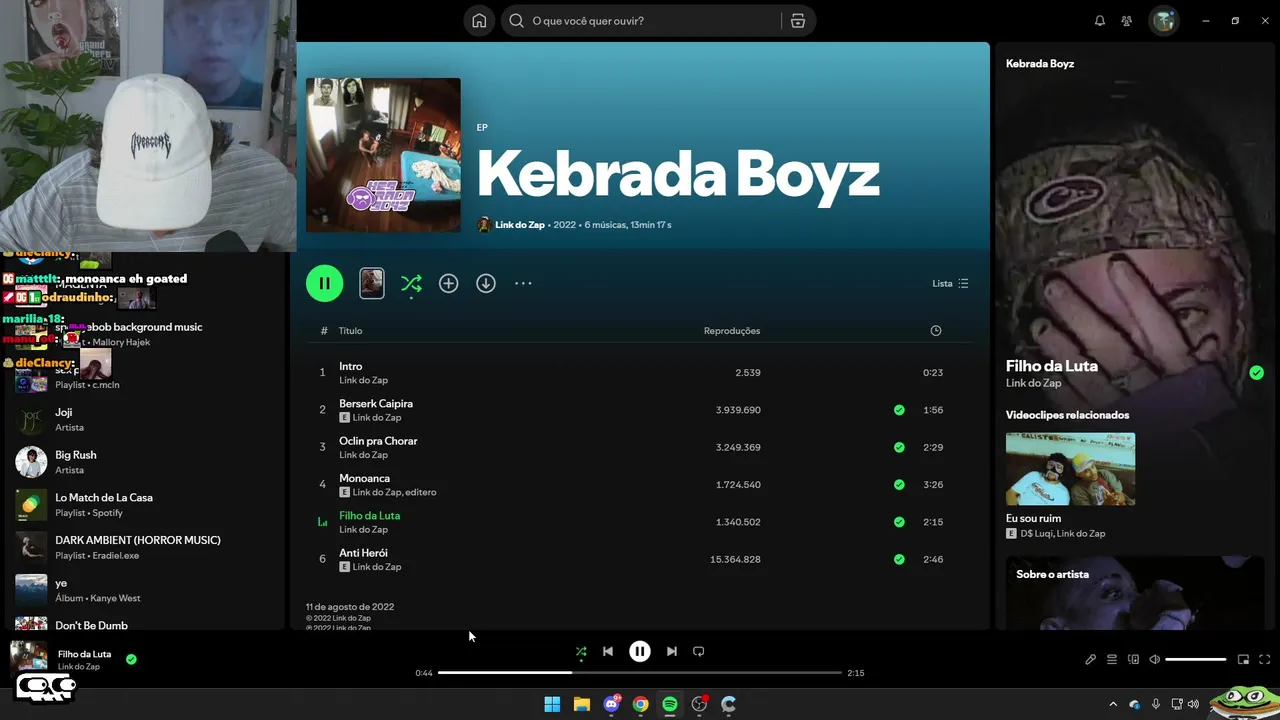The width and height of the screenshot is (1280, 720).
Task: Skip to next track
Action: (x=672, y=652)
